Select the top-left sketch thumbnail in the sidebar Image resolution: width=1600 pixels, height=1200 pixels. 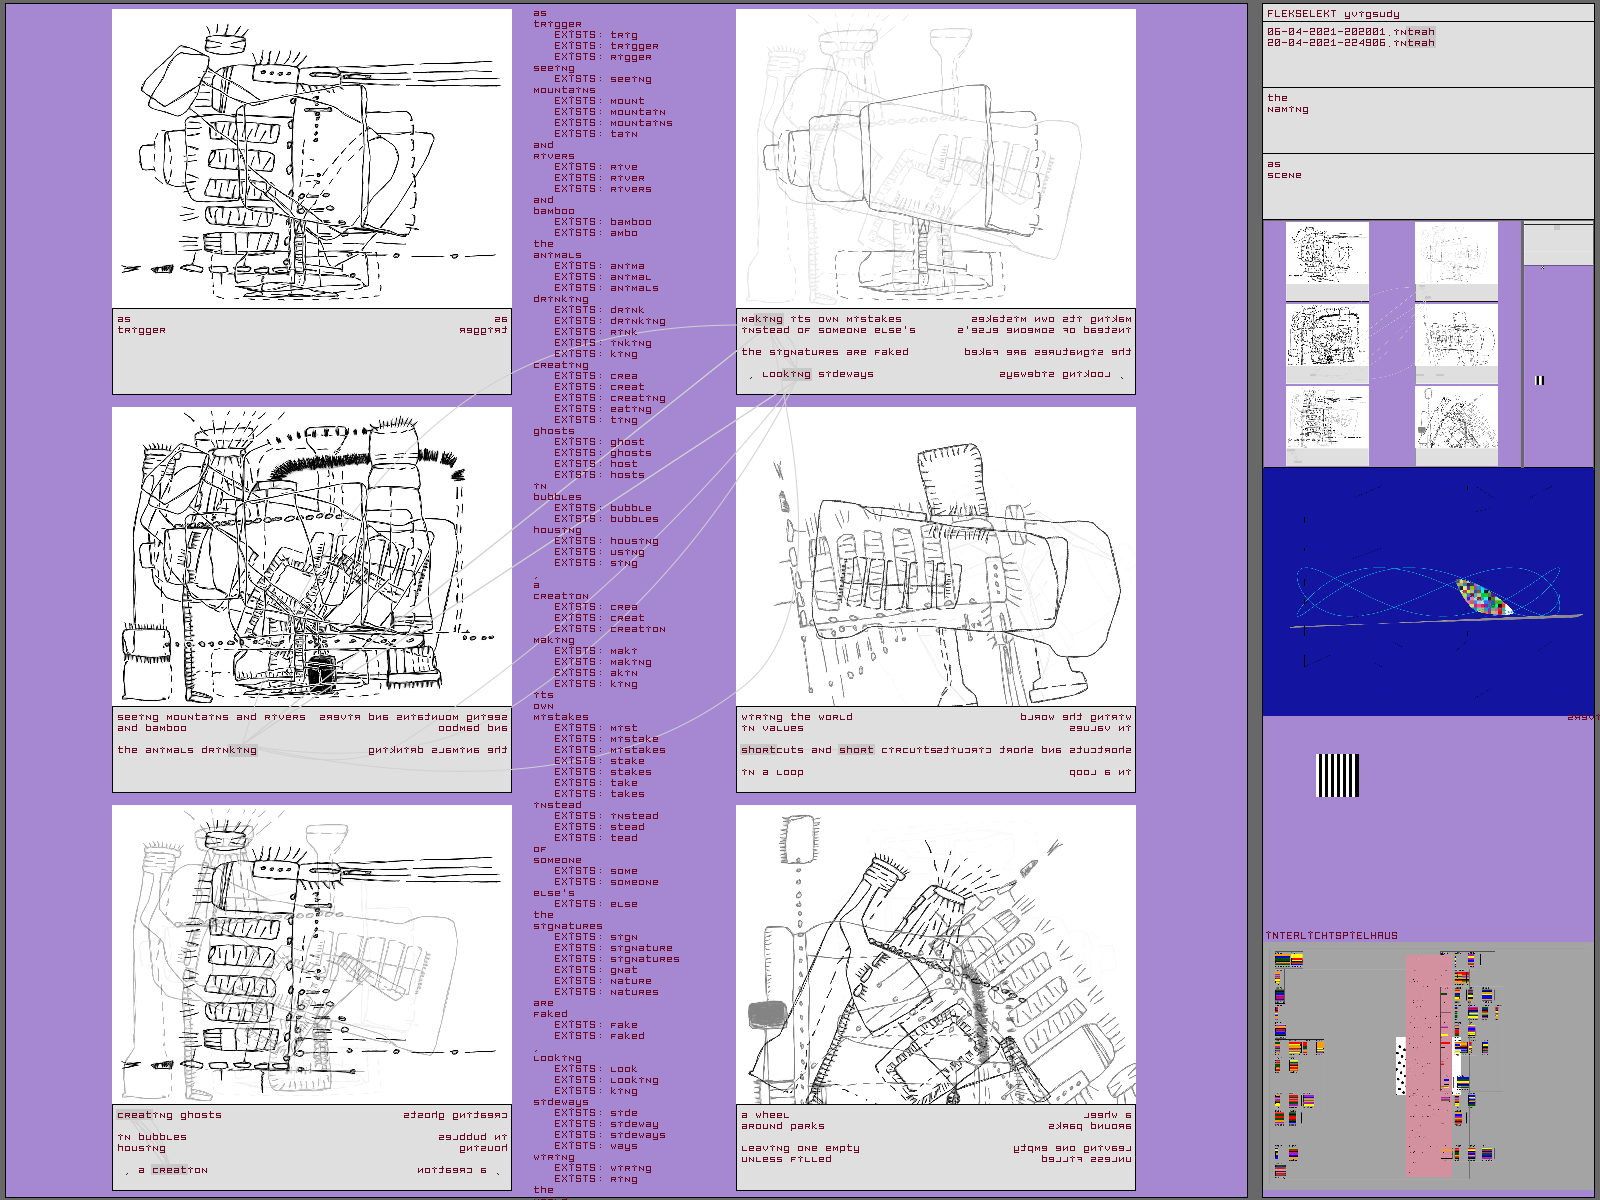(x=1326, y=254)
